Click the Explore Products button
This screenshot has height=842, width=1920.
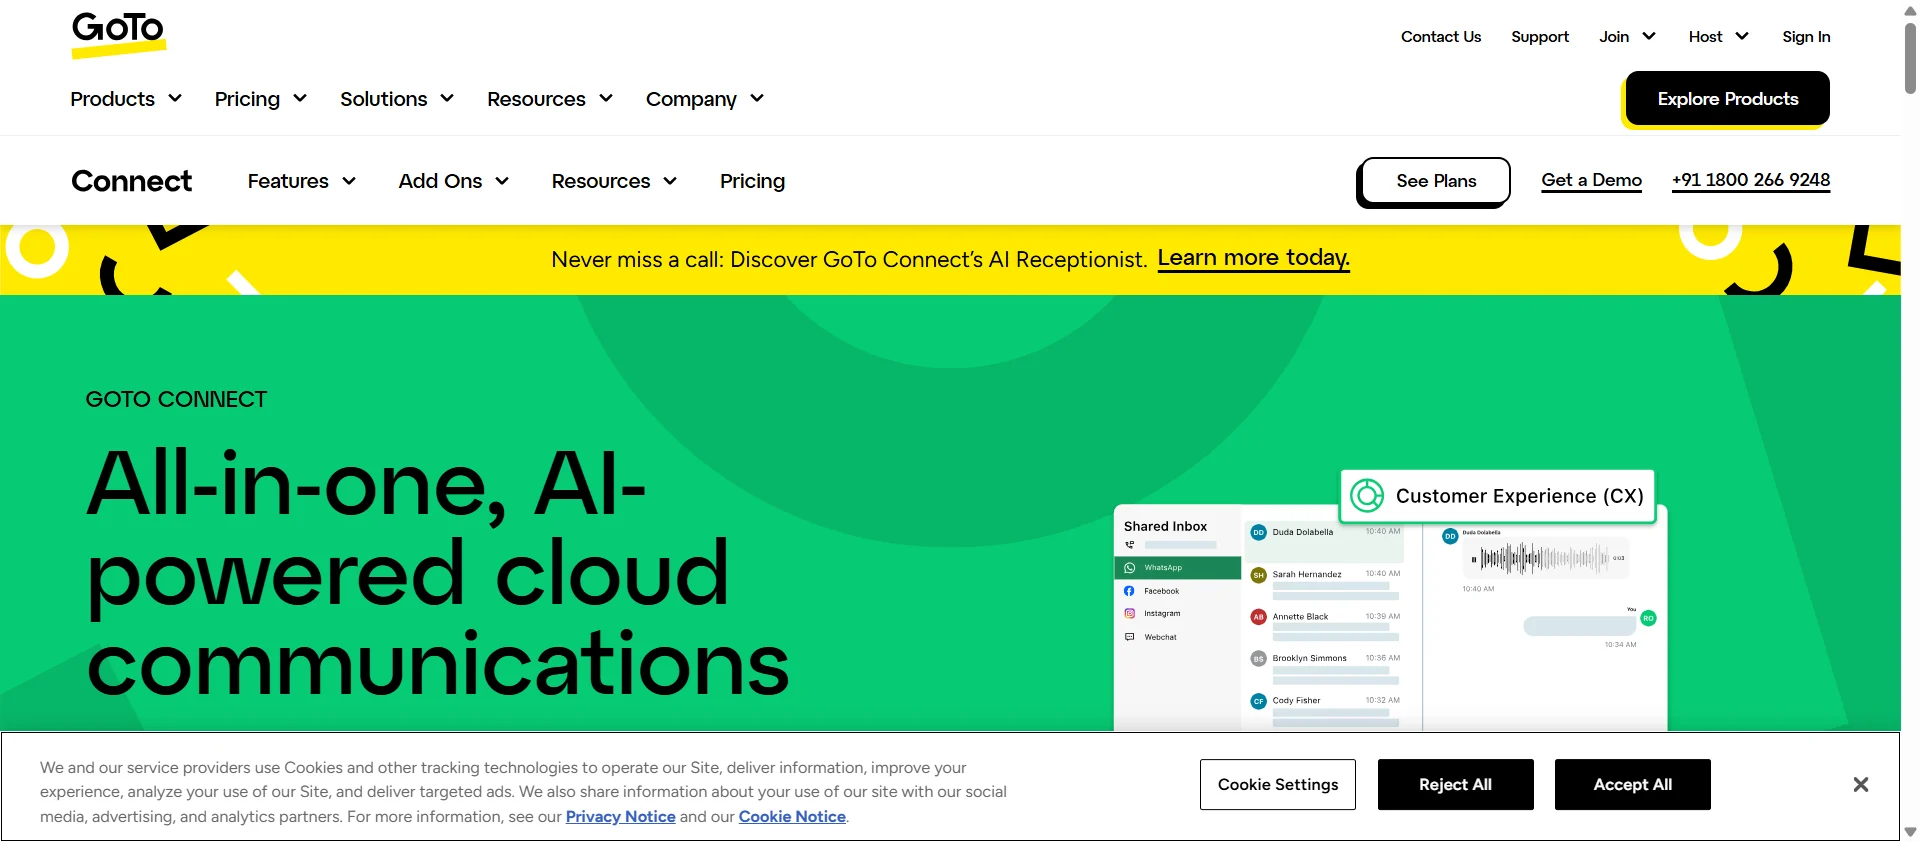coord(1727,99)
